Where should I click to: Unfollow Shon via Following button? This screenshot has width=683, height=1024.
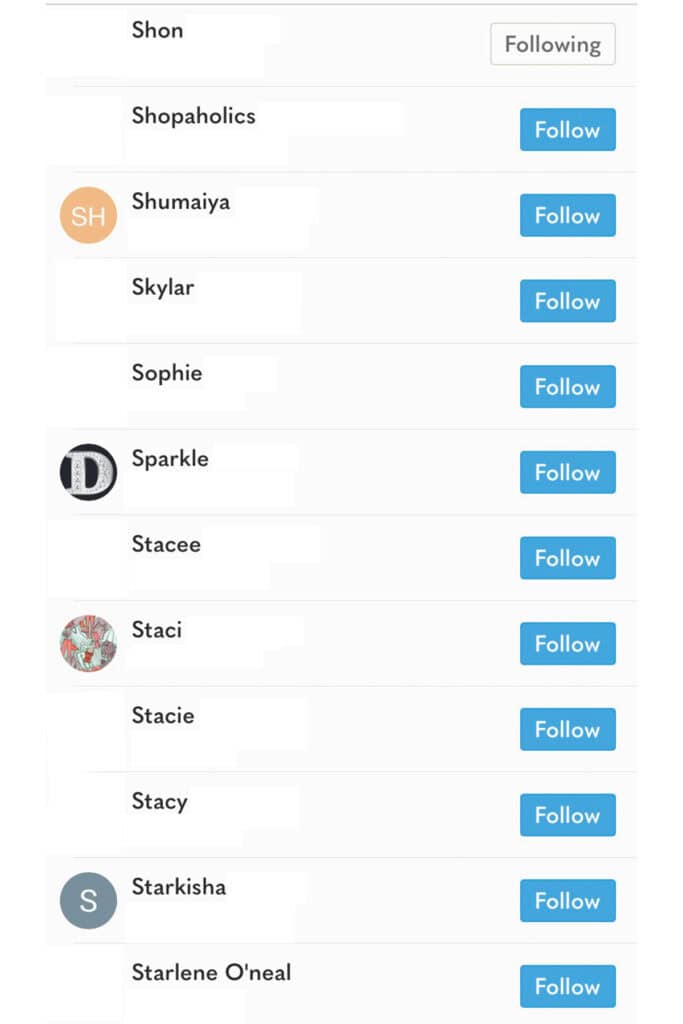552,44
